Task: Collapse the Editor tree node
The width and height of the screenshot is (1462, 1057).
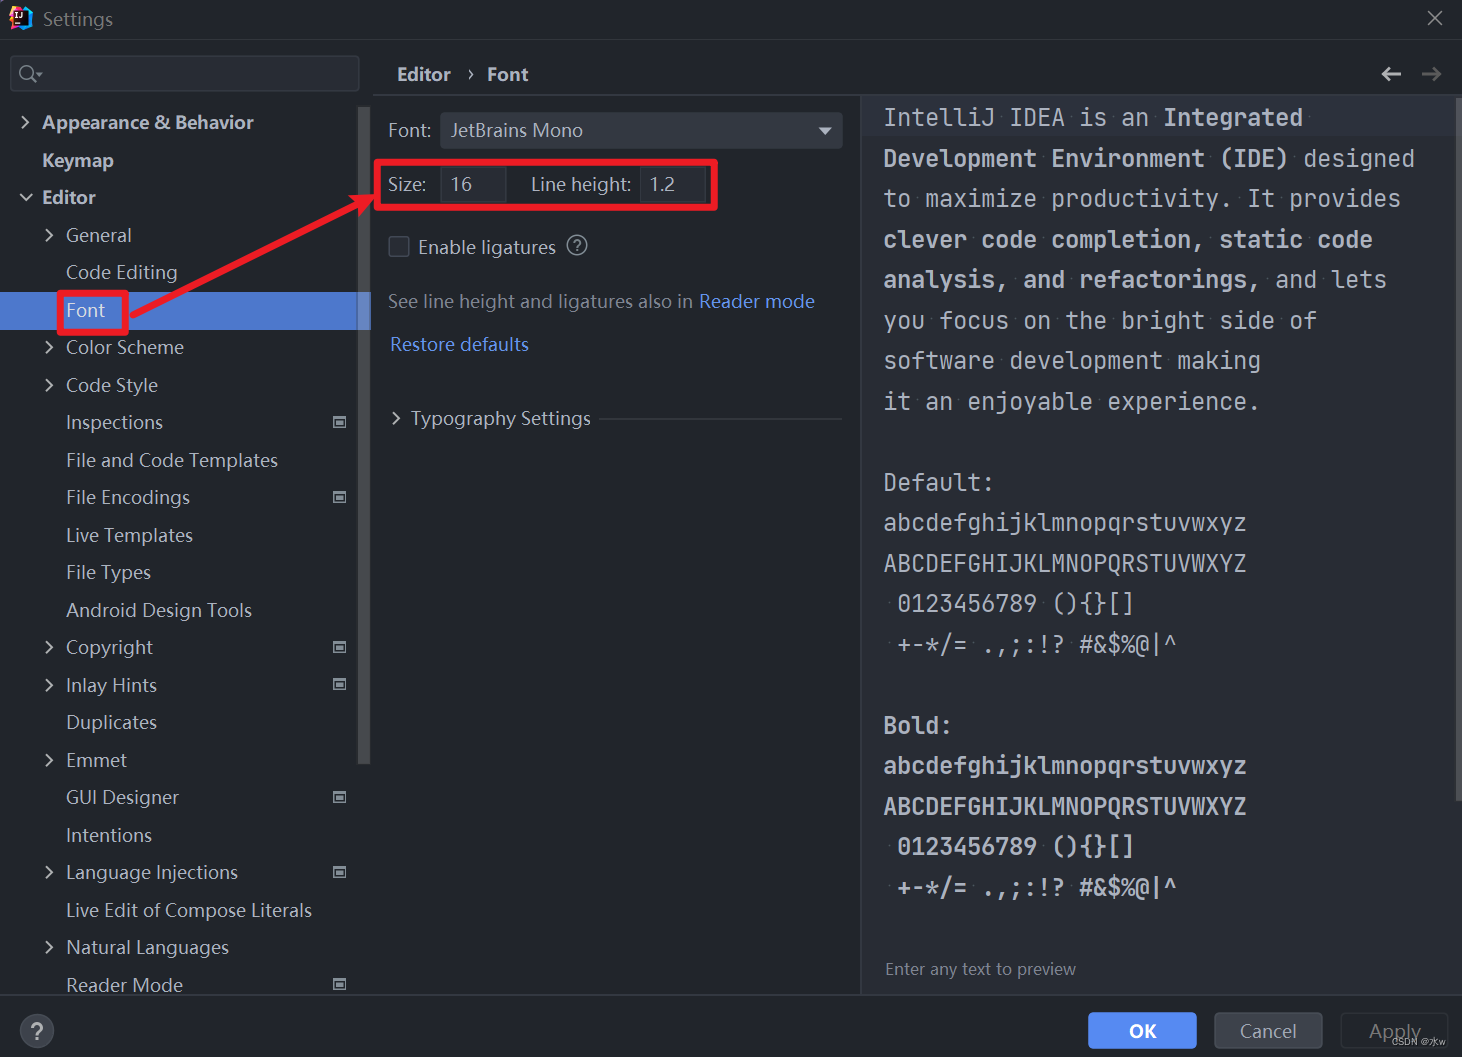Action: 25,197
